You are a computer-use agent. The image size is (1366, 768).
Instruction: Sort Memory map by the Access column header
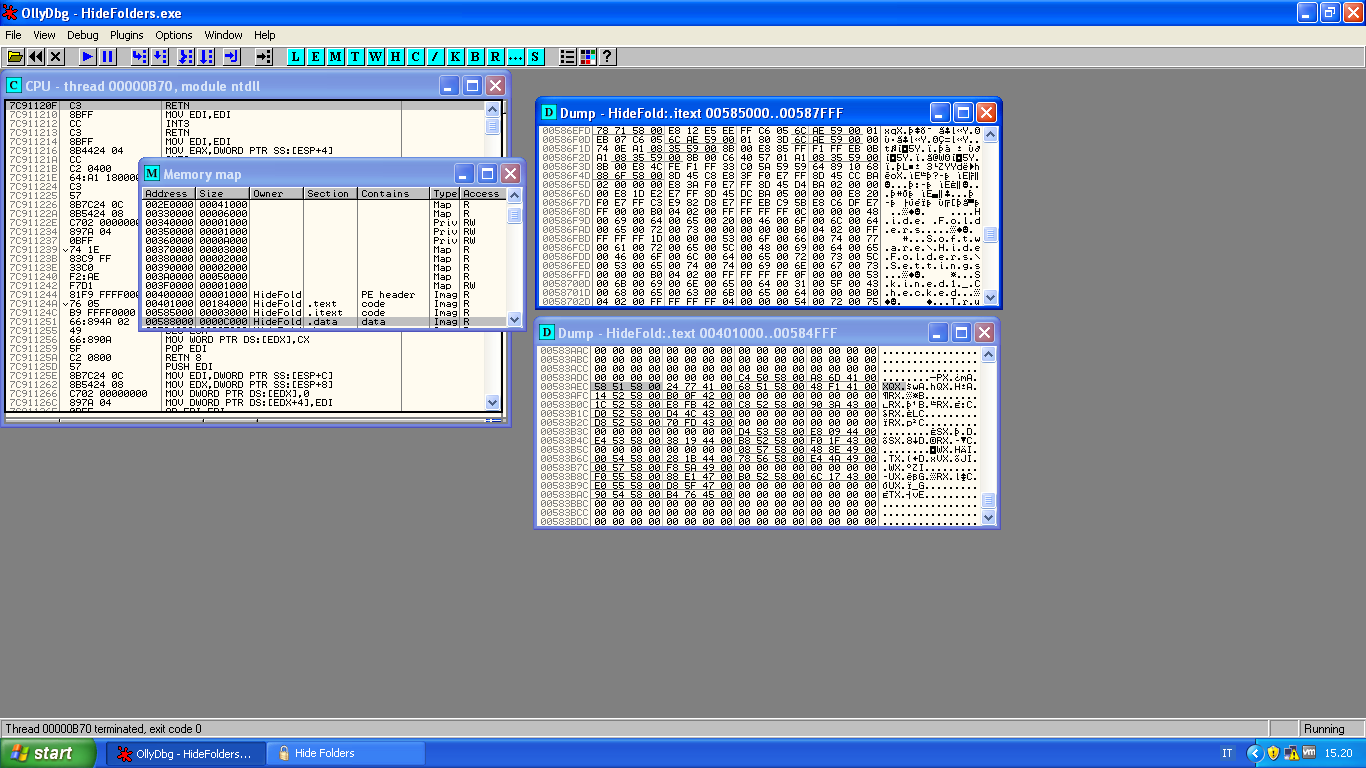click(483, 194)
